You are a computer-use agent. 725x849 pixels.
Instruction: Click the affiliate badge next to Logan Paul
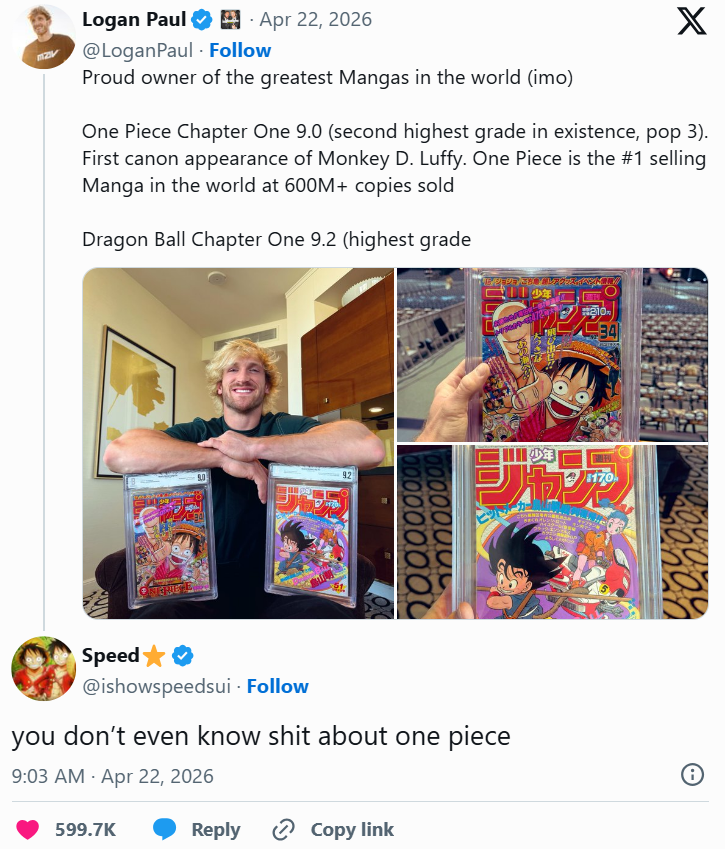(230, 20)
